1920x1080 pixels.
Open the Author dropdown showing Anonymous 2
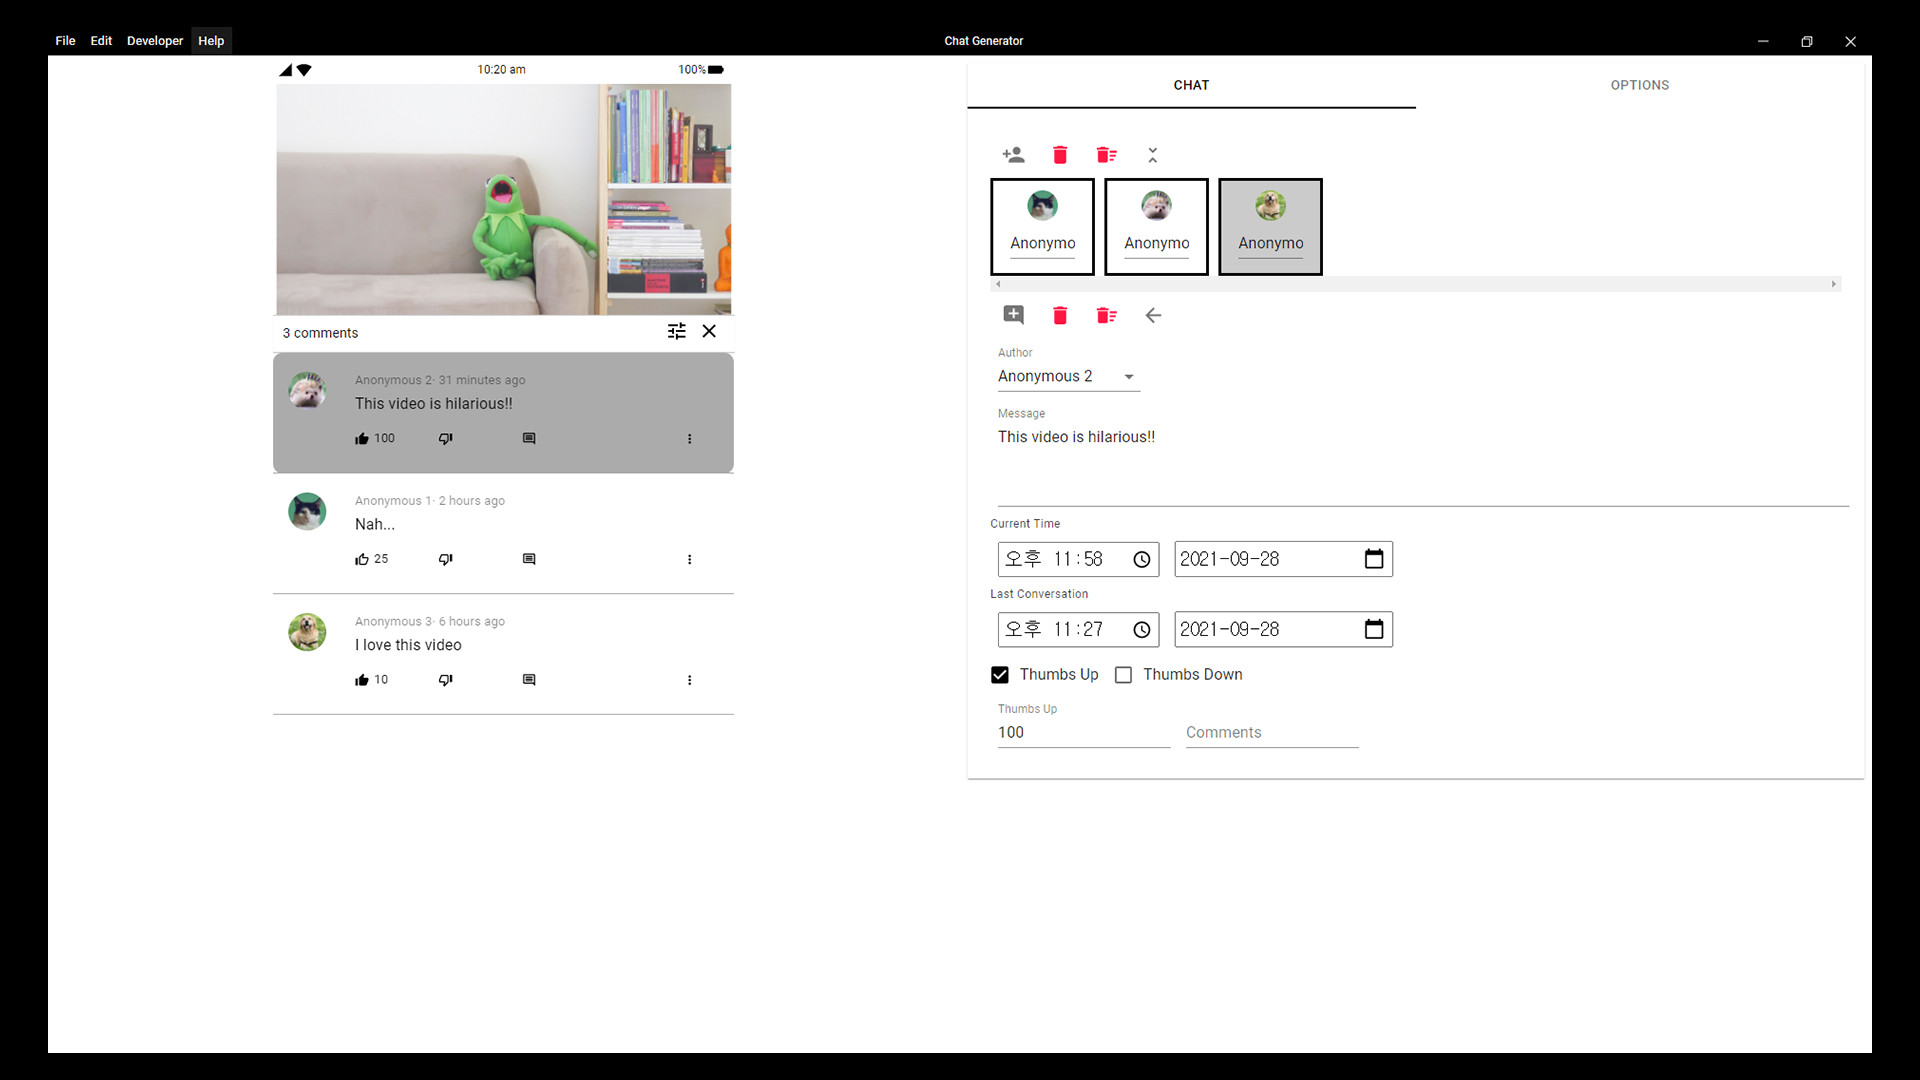point(1129,377)
